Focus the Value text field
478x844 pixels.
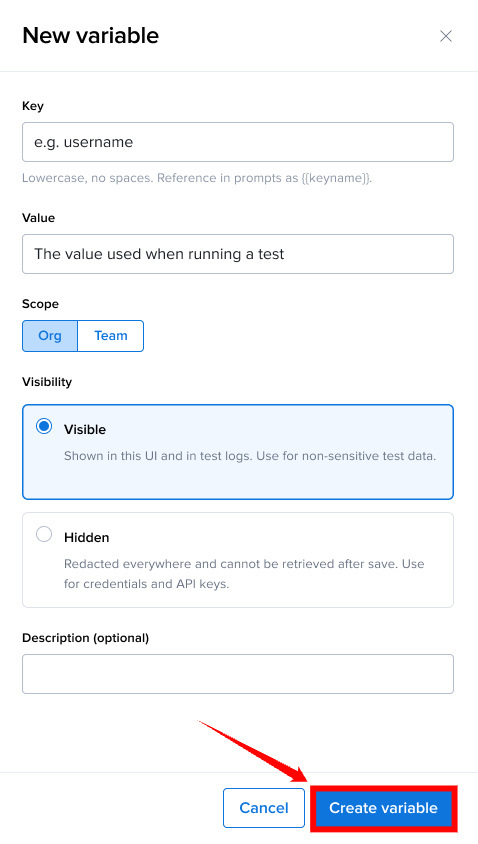coord(238,254)
